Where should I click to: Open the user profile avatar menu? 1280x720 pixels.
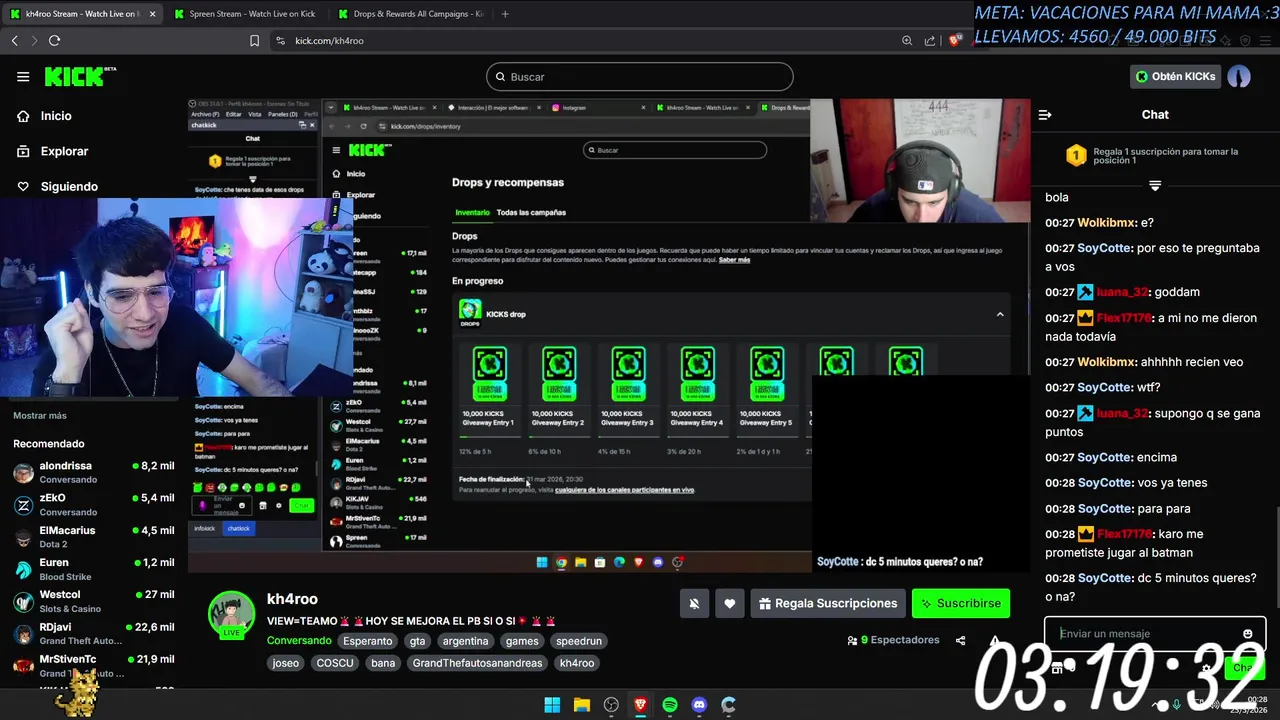point(1239,77)
